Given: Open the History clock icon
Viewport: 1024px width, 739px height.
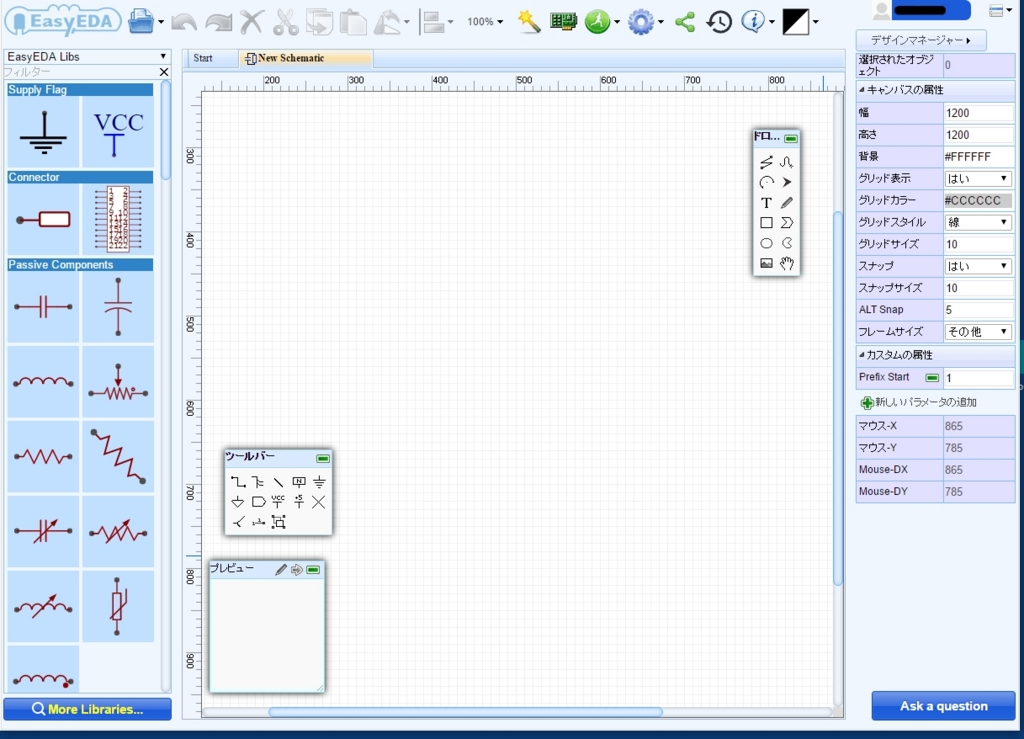Looking at the screenshot, I should [719, 22].
